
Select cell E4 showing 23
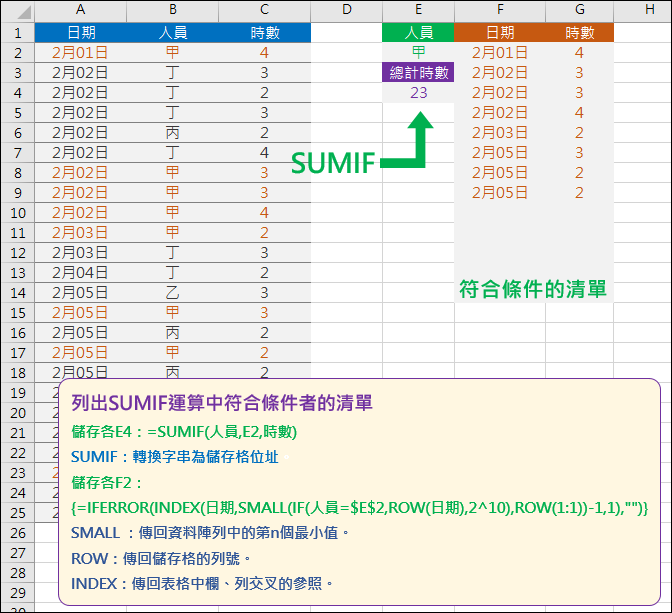[418, 93]
